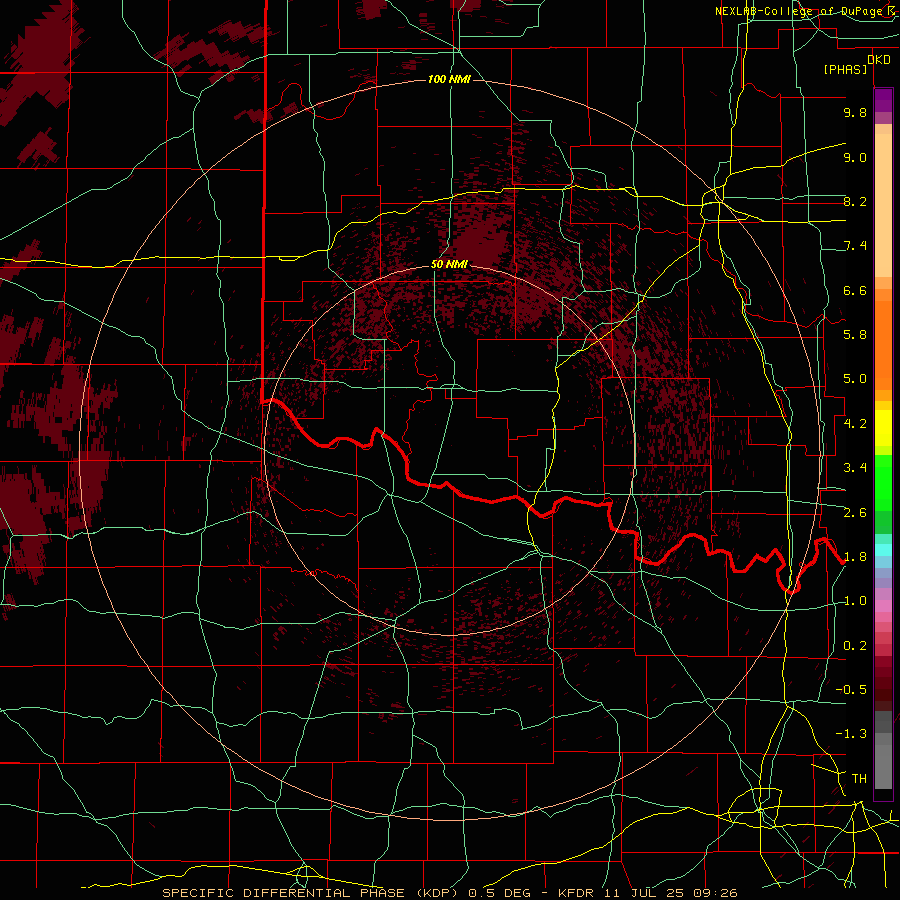Click the "100 NMI" range ring label

pyautogui.click(x=449, y=79)
